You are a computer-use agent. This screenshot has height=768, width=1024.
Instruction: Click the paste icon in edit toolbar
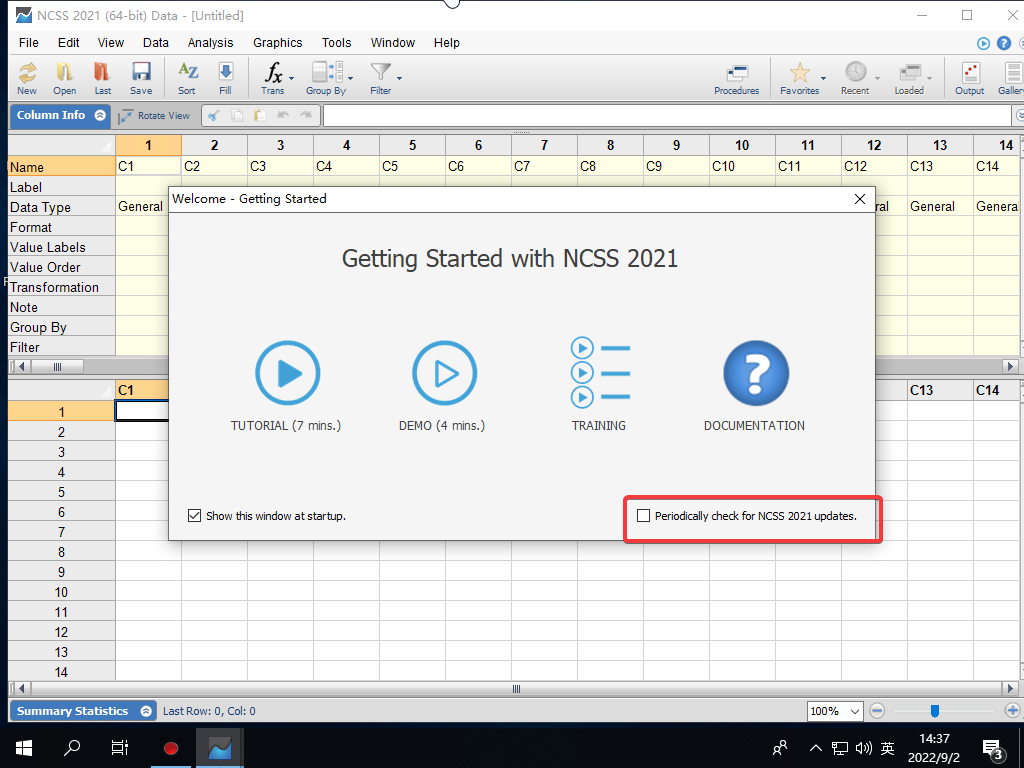point(260,116)
